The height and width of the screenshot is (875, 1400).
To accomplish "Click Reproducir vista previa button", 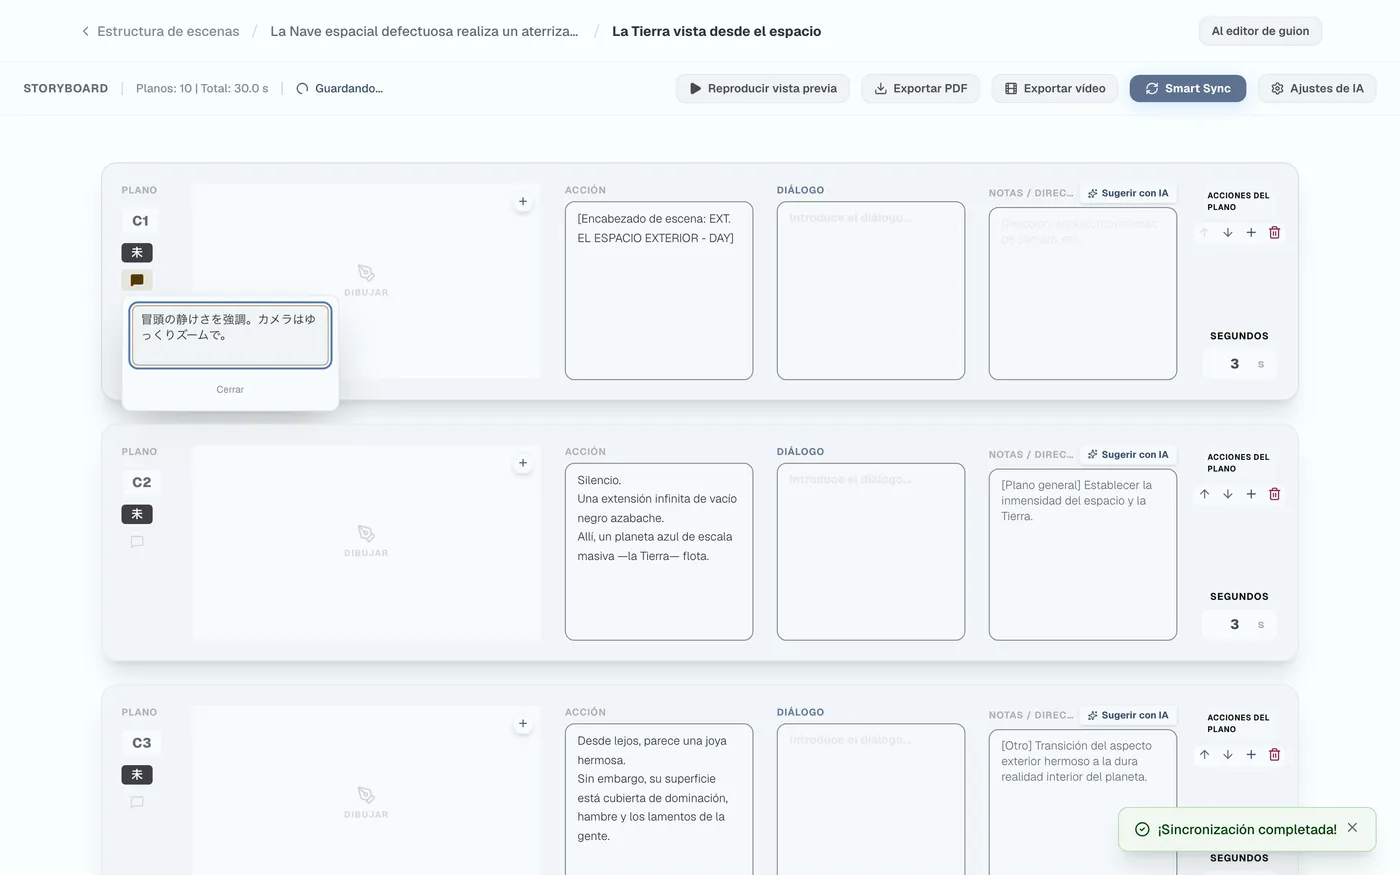I will click(763, 88).
